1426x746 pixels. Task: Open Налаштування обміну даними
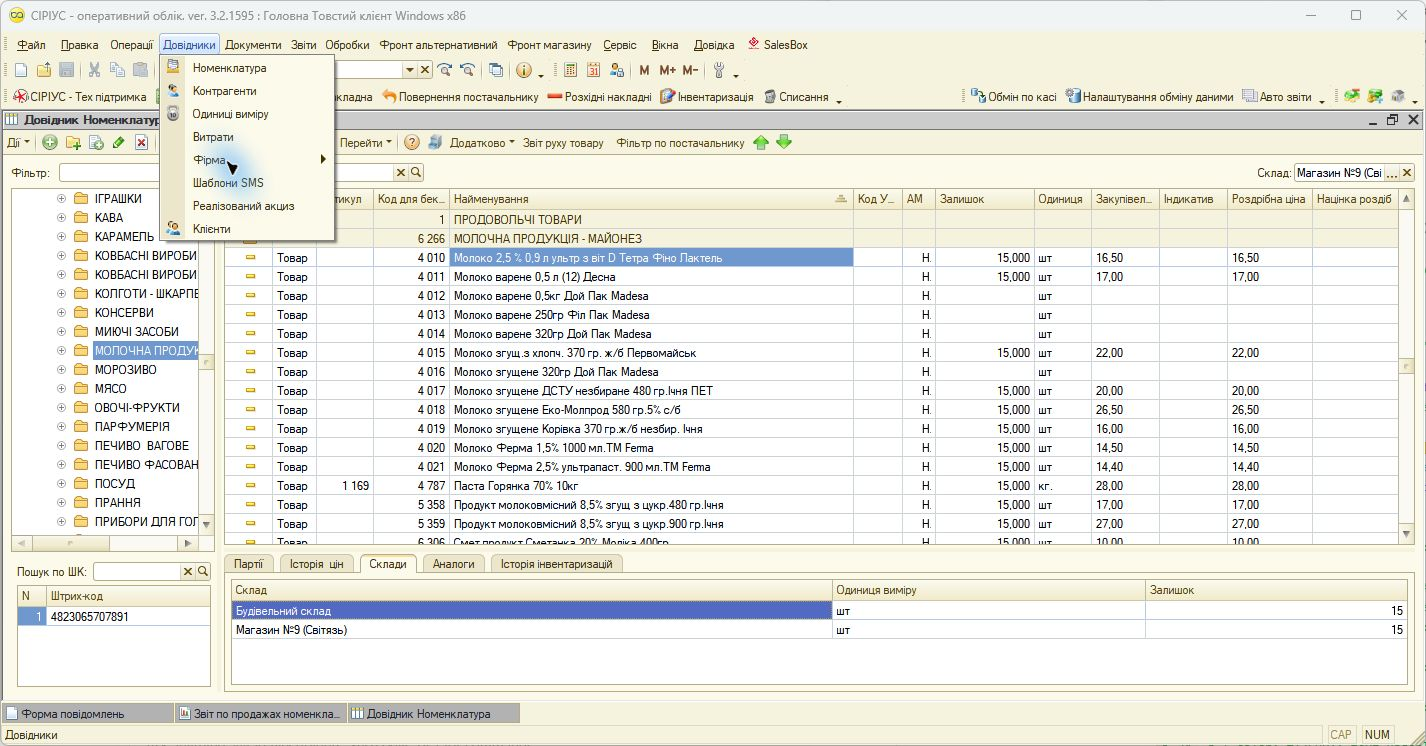1150,97
